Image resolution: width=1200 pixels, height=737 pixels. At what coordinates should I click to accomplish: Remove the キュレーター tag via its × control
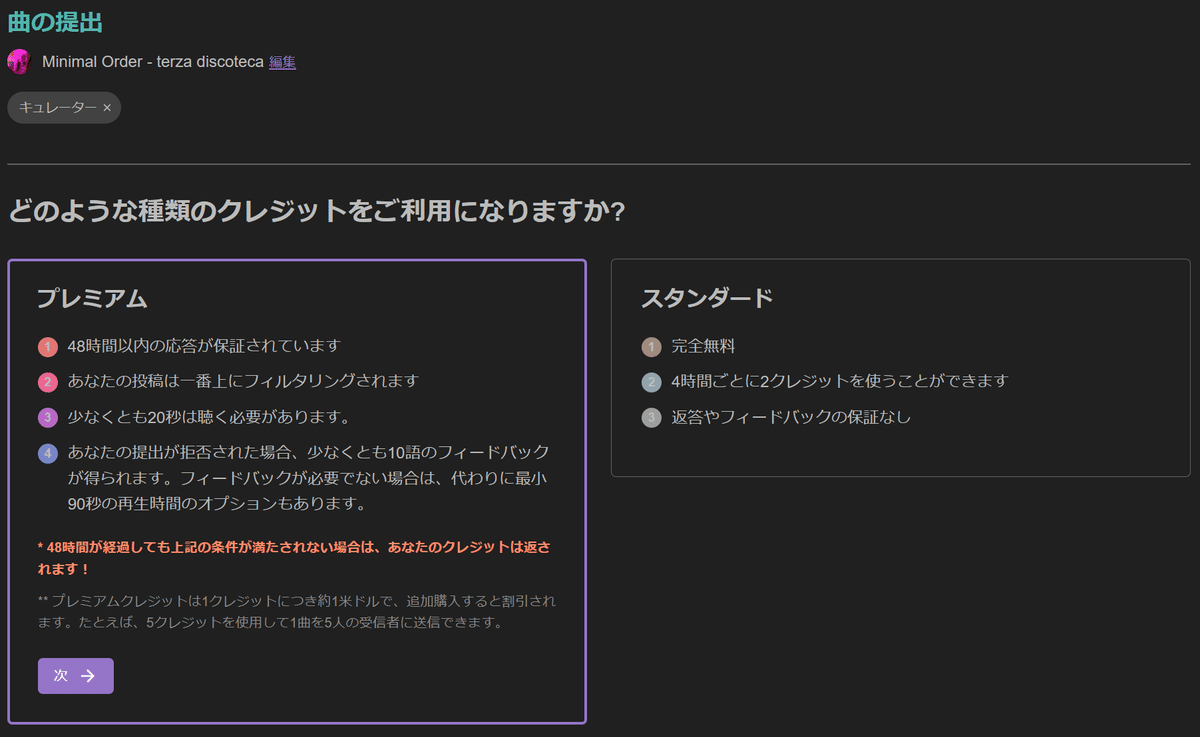coord(107,107)
